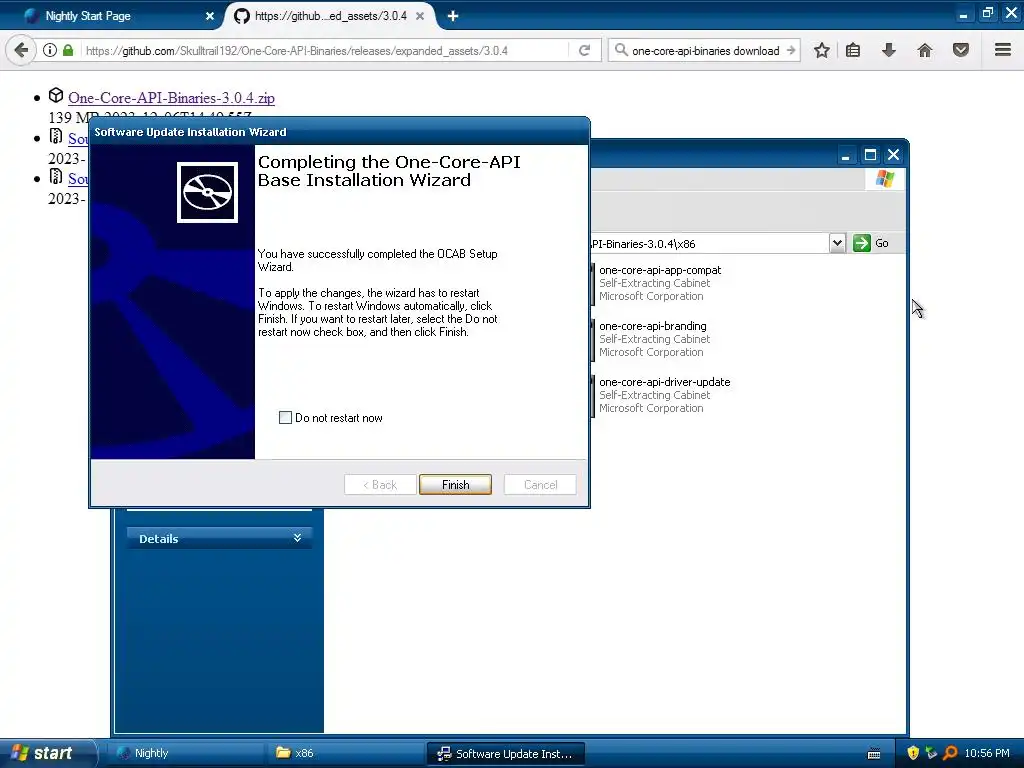Click the Pocket icon in toolbar
Screen dimensions: 1024x768
point(961,50)
